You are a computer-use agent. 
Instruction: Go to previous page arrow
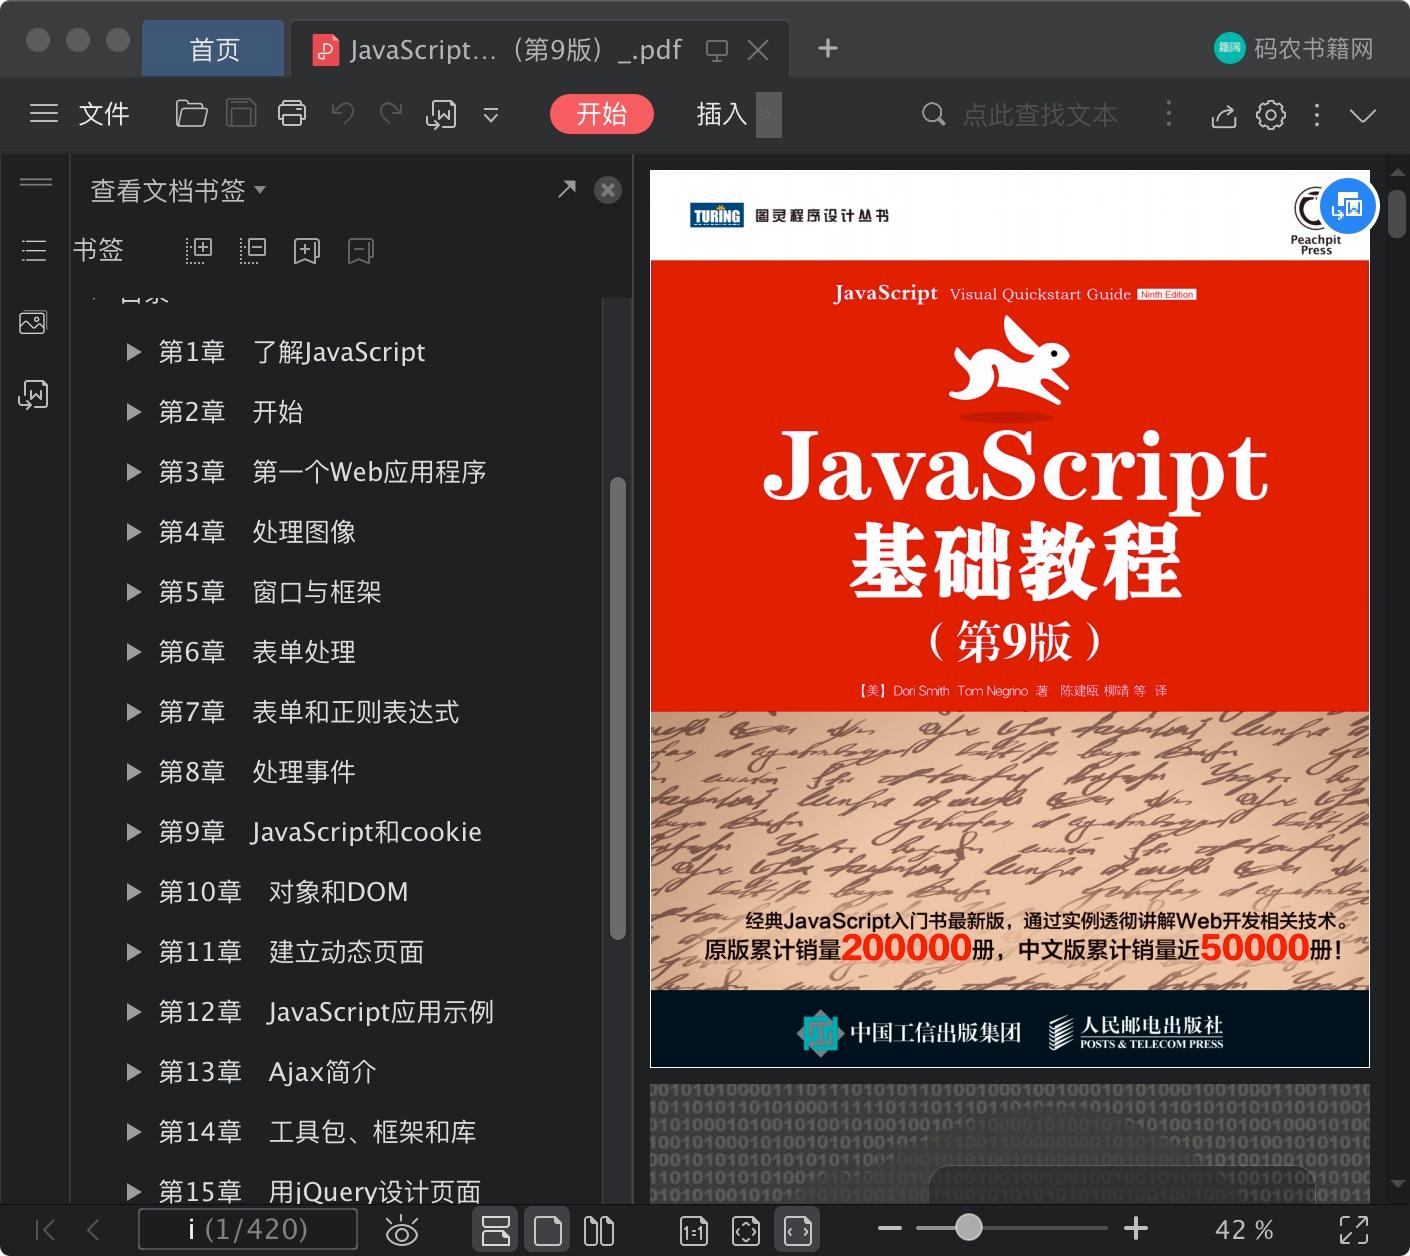pyautogui.click(x=93, y=1230)
